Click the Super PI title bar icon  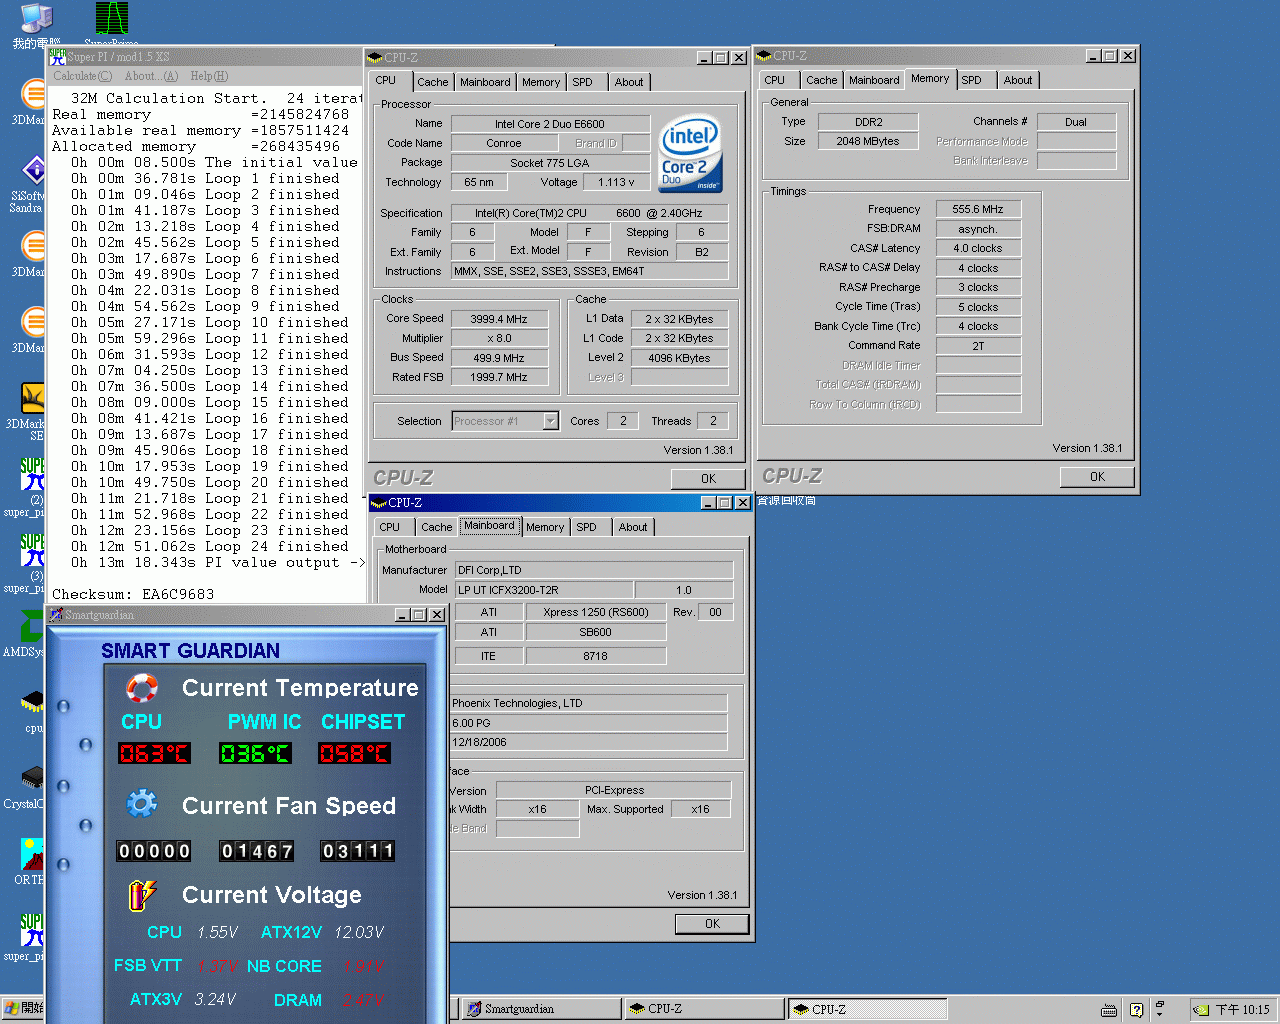[x=58, y=57]
